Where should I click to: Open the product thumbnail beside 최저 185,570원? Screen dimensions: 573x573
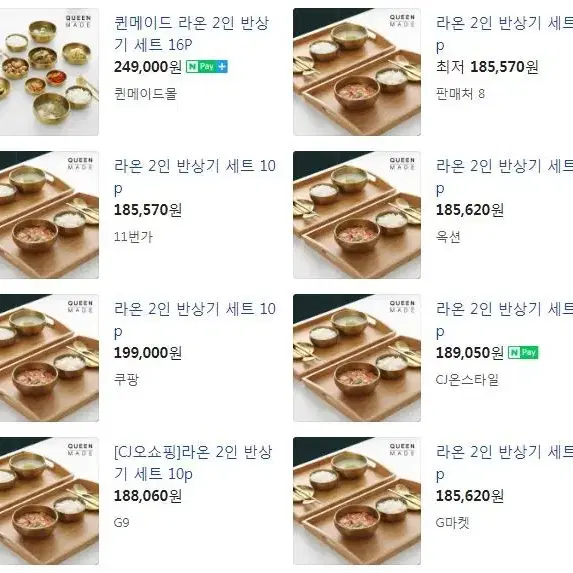click(x=357, y=72)
